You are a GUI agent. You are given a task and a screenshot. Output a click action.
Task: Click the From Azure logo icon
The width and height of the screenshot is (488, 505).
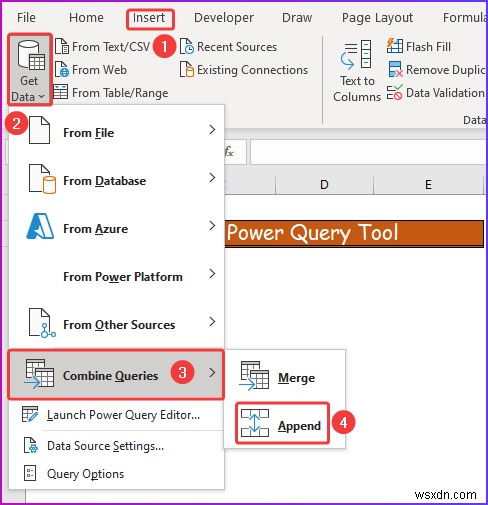[40, 226]
